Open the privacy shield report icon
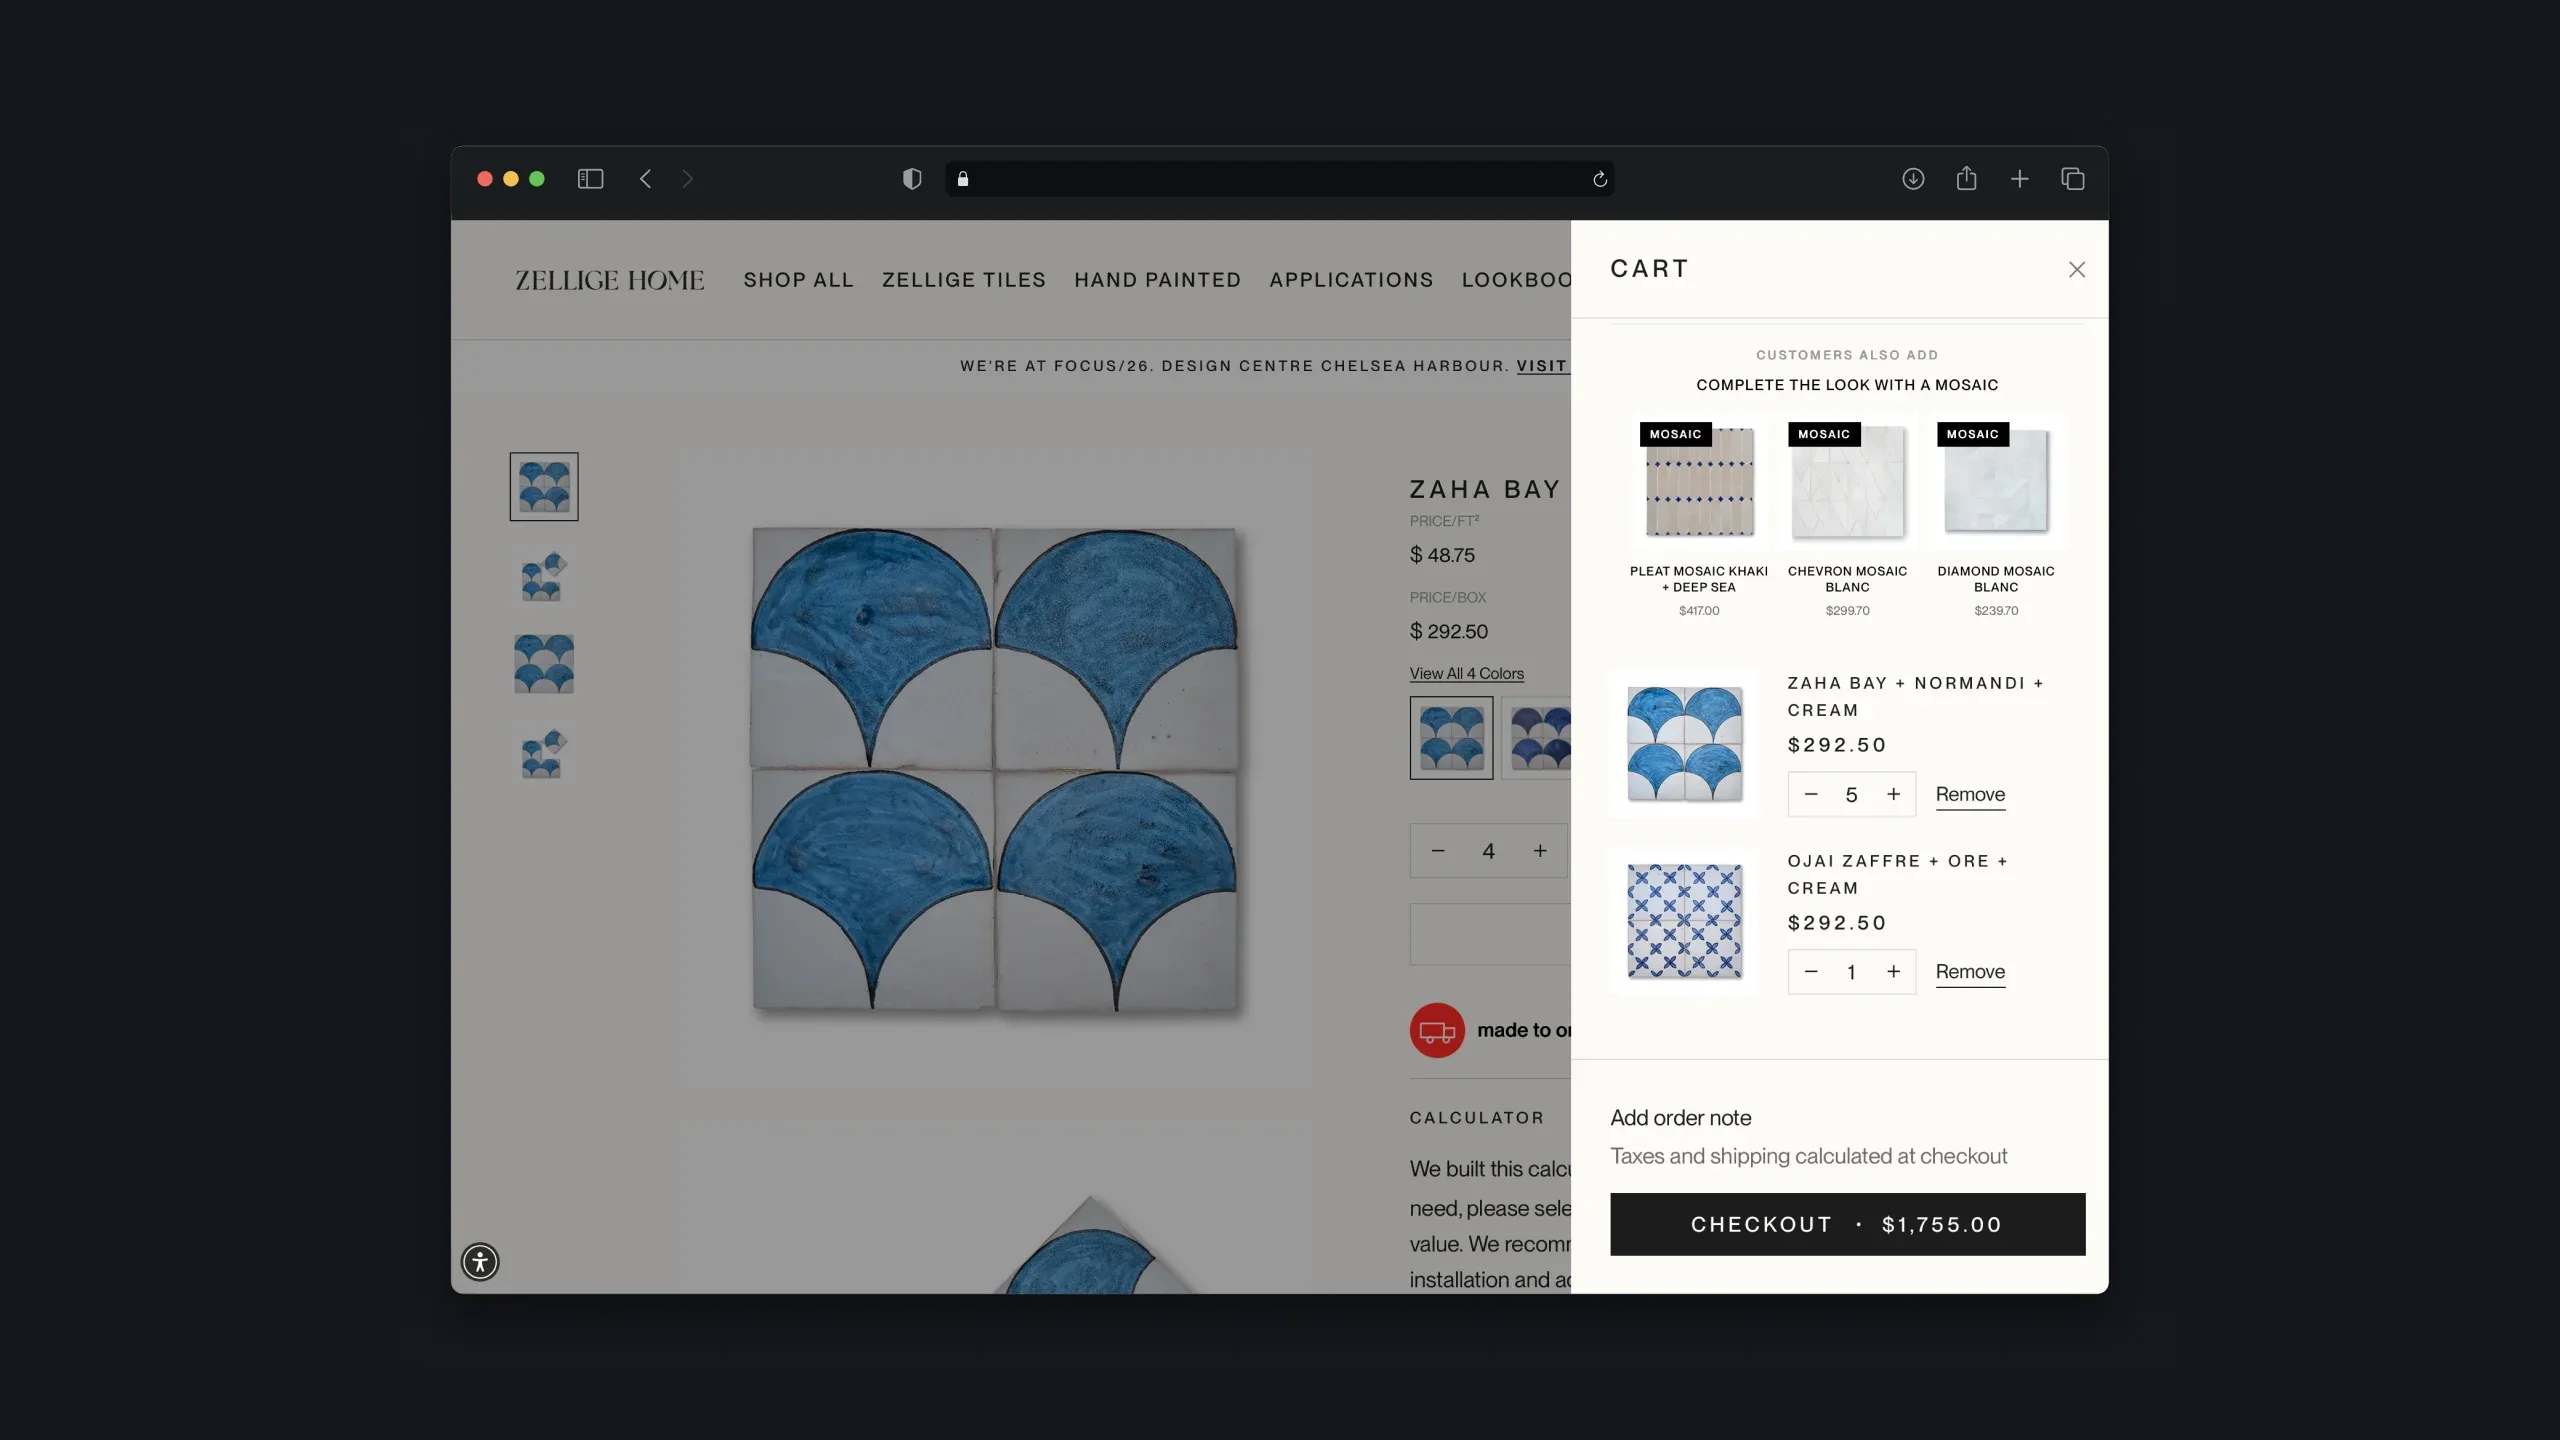The height and width of the screenshot is (1440, 2560). [x=912, y=179]
